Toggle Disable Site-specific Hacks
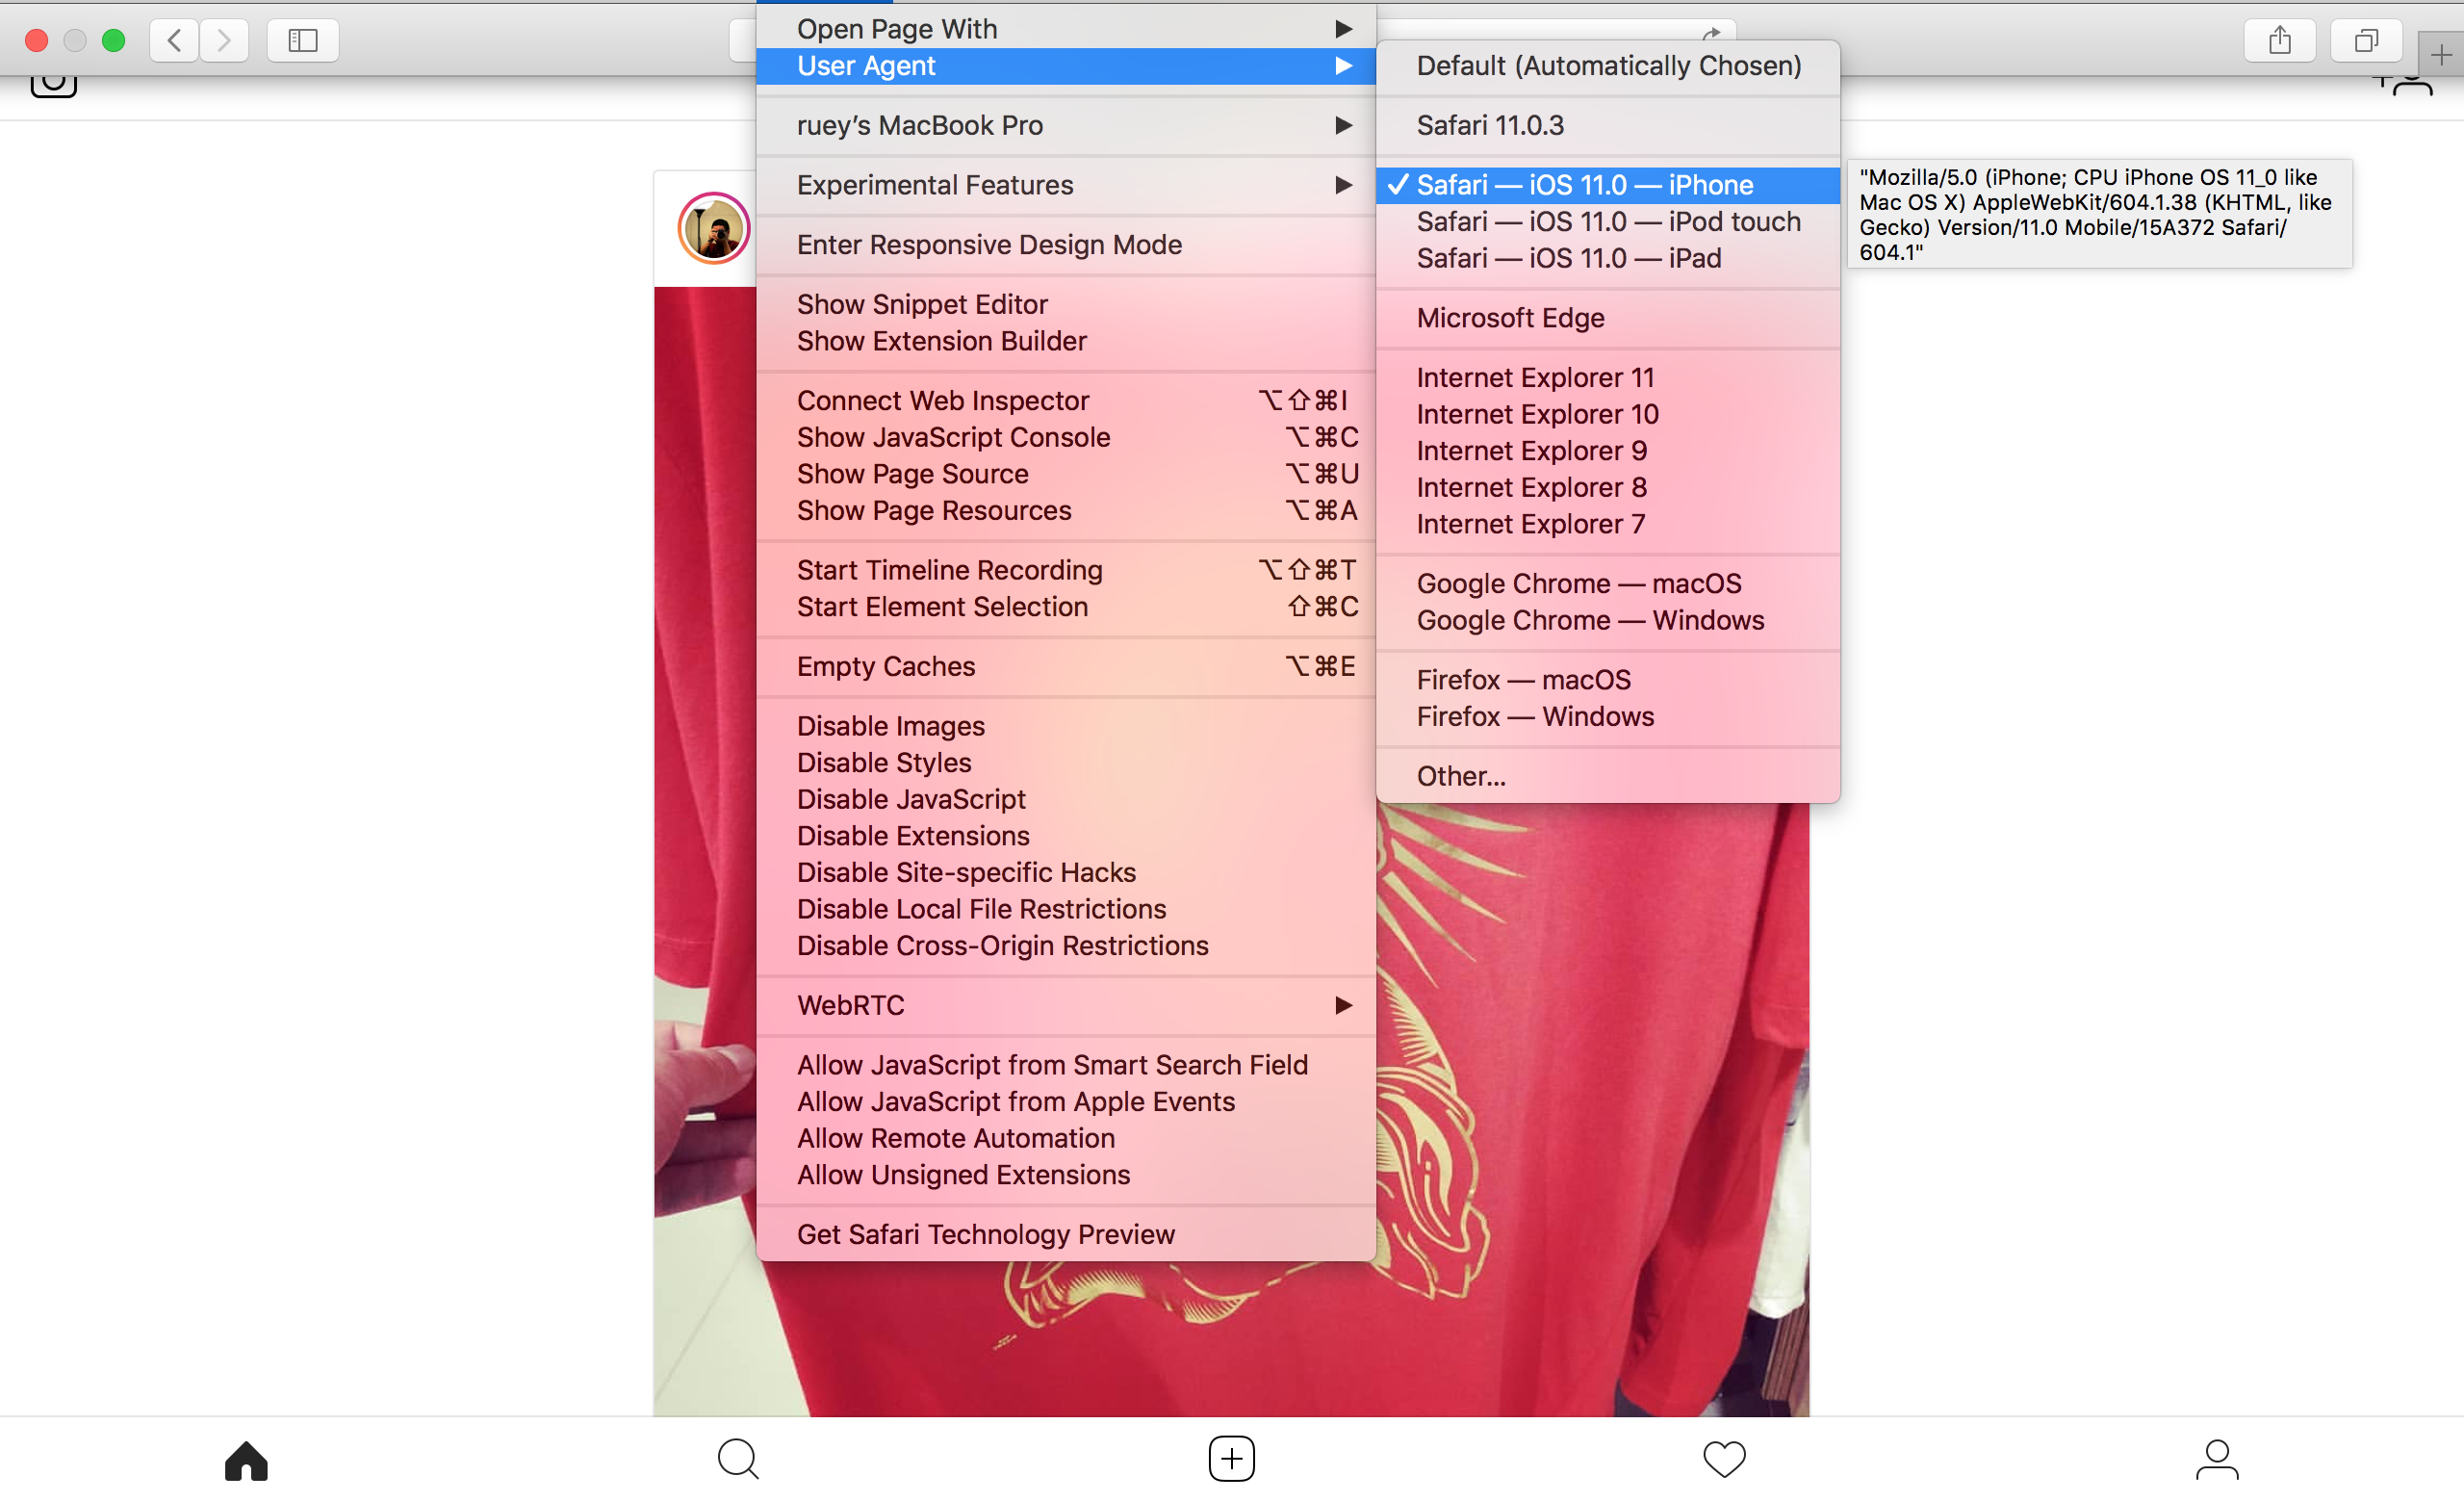This screenshot has height=1502, width=2464. (1066, 873)
